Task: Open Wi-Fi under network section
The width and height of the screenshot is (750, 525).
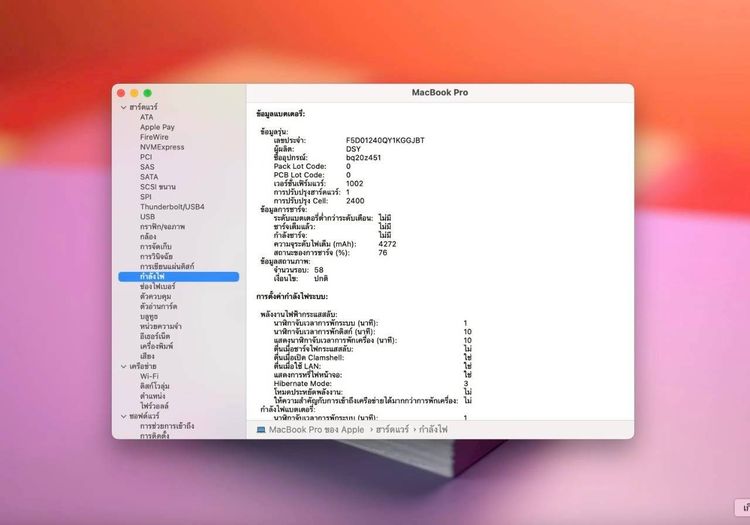Action: pos(149,376)
